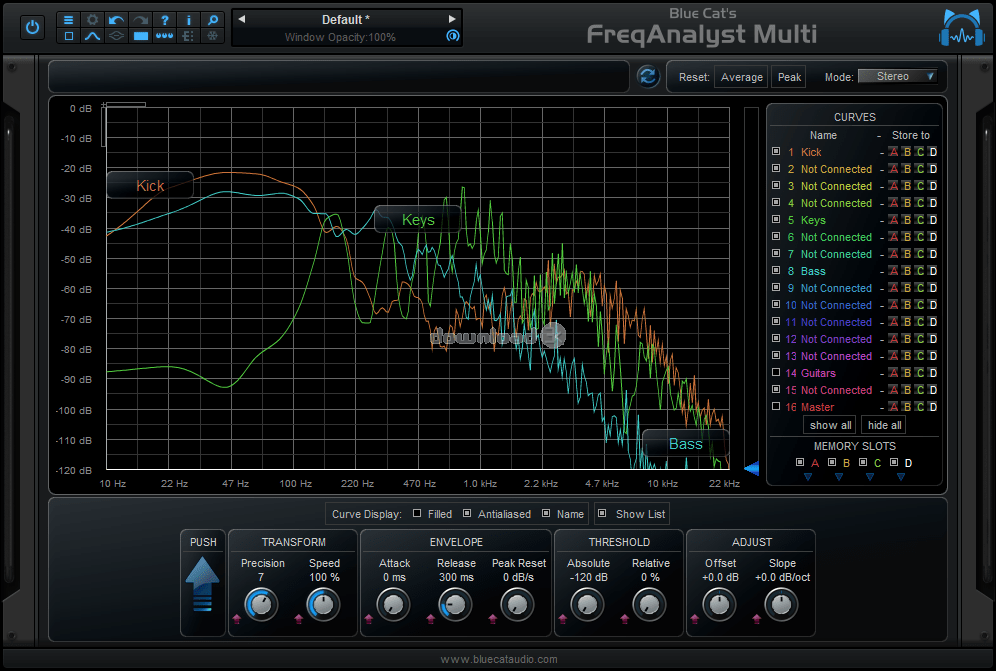Click the Kick label on the graph
The image size is (996, 671).
point(150,186)
